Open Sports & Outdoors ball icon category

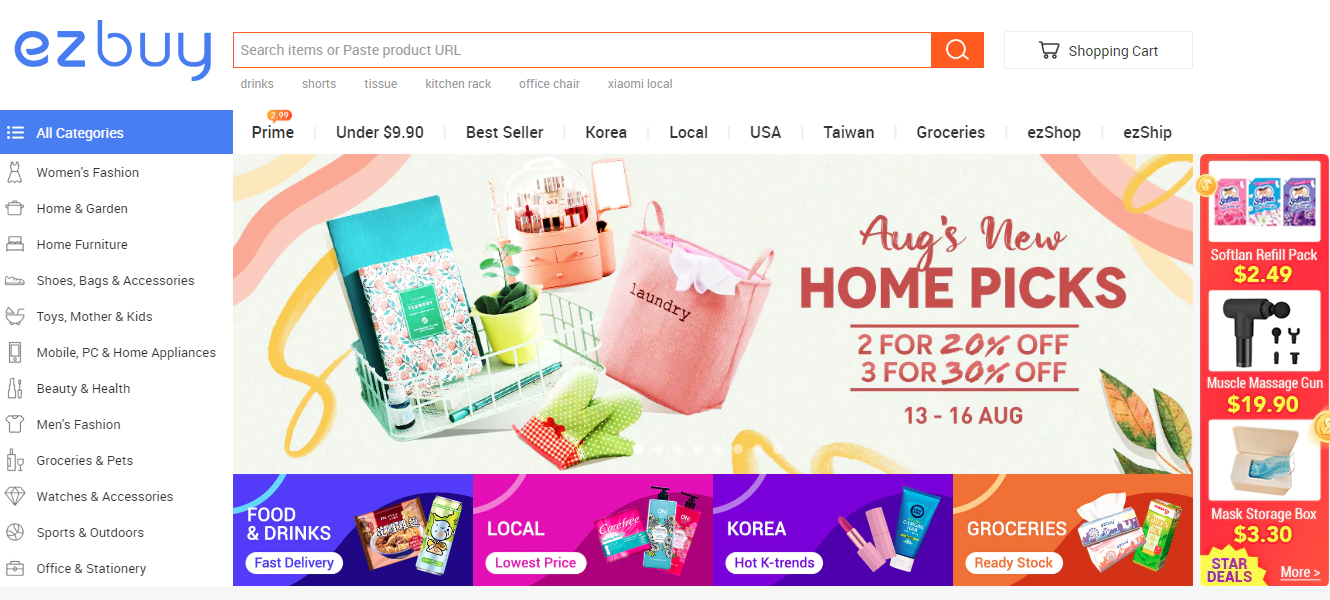click(x=15, y=533)
